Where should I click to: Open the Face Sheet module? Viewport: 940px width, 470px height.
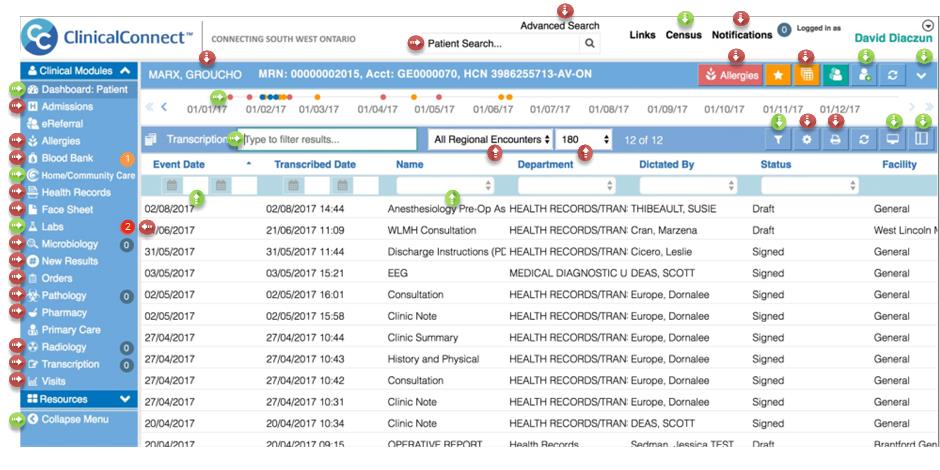click(x=67, y=210)
